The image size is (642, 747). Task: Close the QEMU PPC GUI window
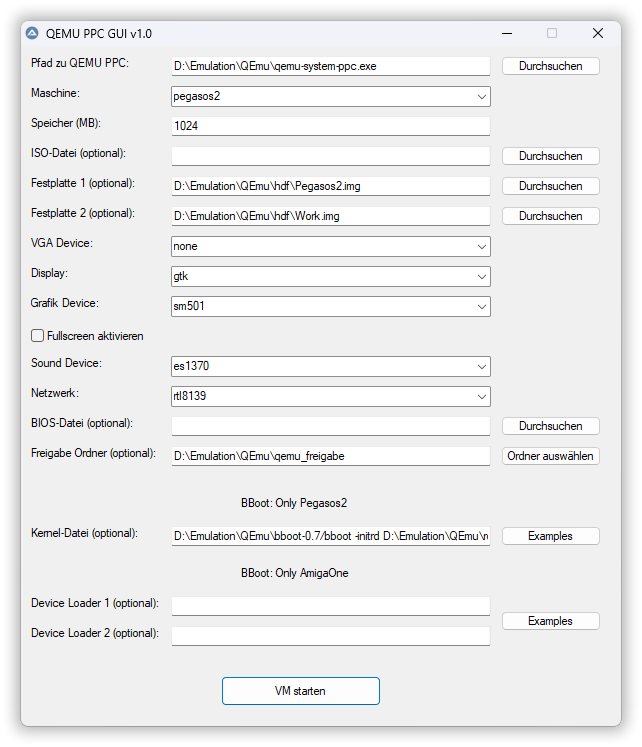(x=597, y=33)
